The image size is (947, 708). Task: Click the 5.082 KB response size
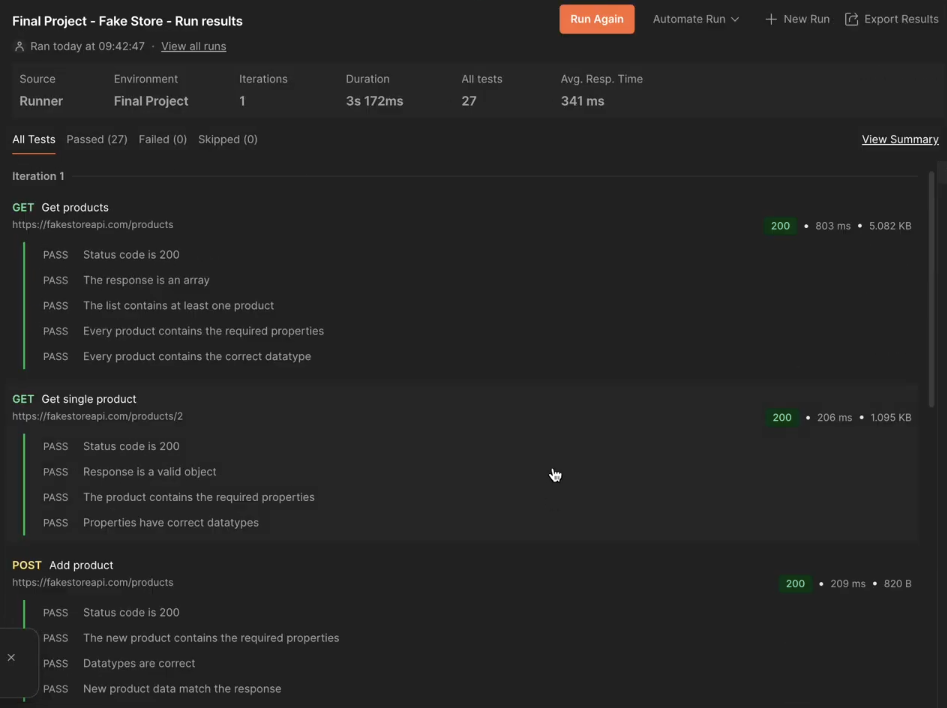pyautogui.click(x=890, y=226)
